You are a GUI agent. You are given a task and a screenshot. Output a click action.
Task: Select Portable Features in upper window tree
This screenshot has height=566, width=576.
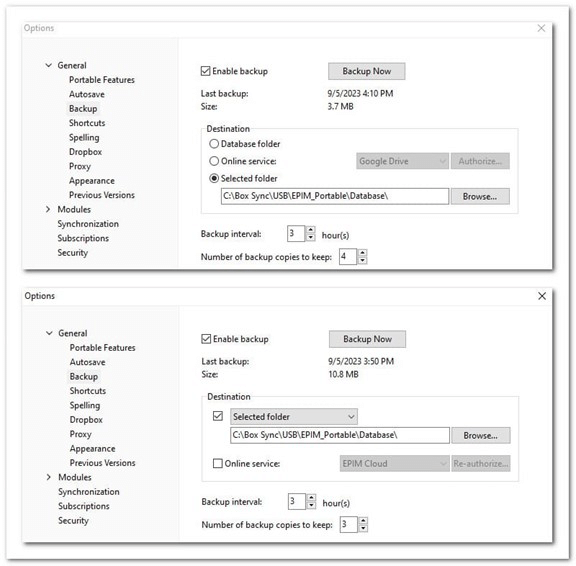click(102, 80)
